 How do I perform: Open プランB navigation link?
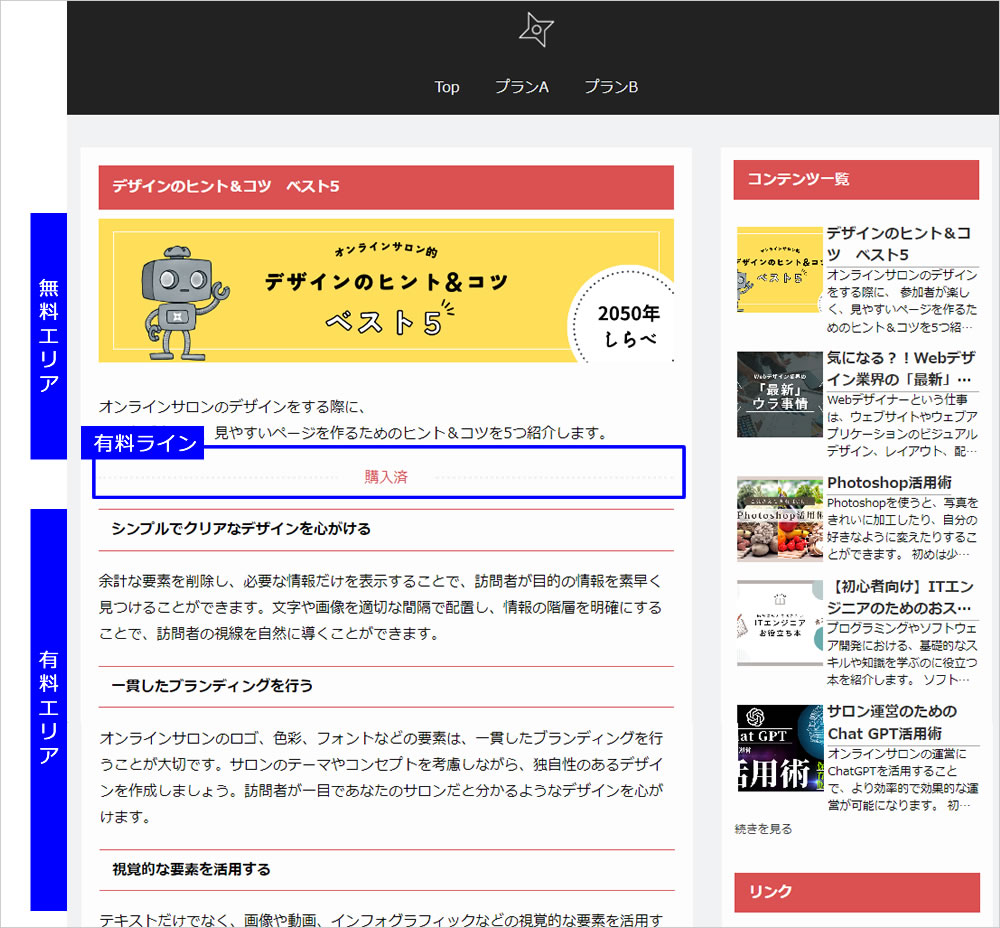pos(611,87)
